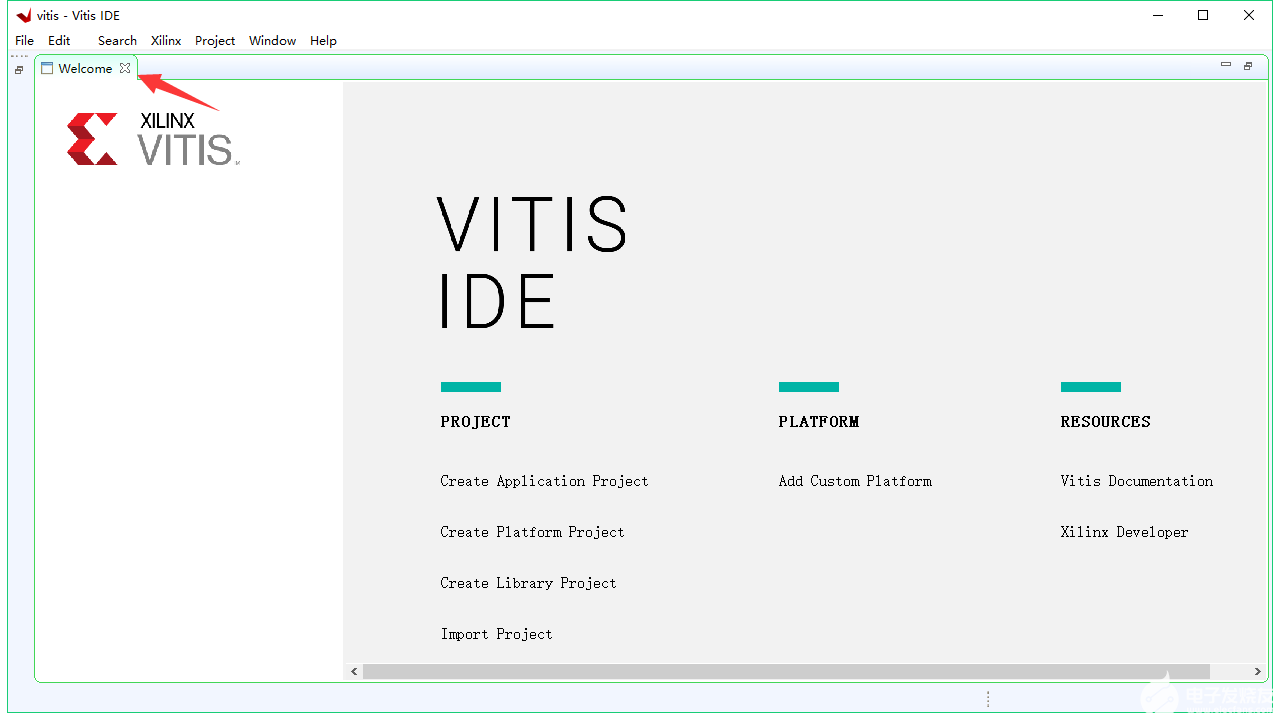The height and width of the screenshot is (720, 1280).
Task: Select the Welcome tab
Action: tap(85, 68)
